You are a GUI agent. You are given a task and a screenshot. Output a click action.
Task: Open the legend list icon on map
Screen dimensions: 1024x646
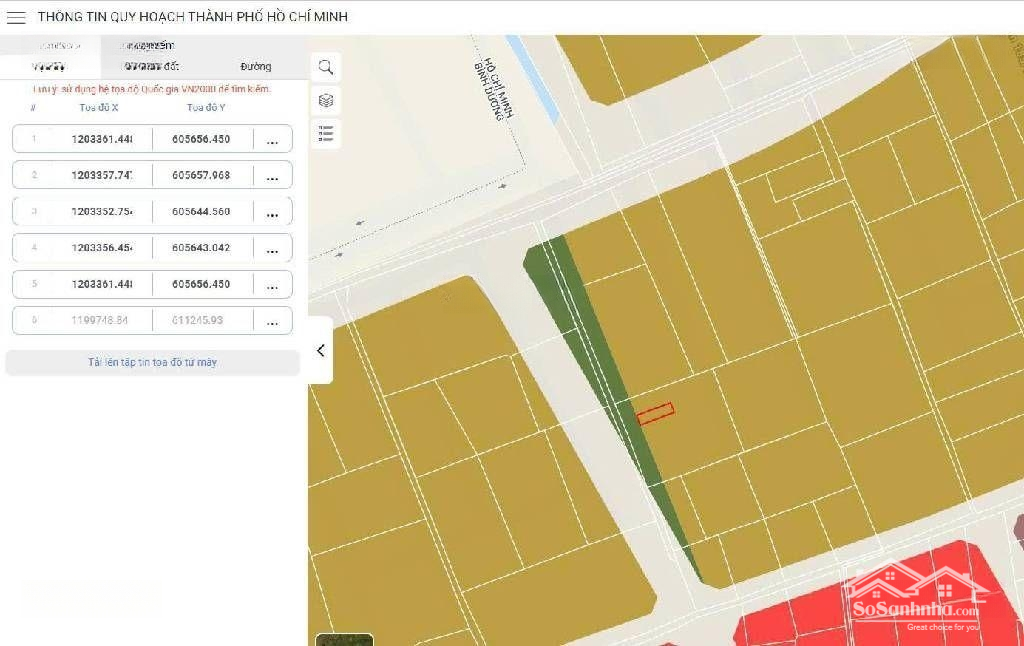pyautogui.click(x=326, y=133)
